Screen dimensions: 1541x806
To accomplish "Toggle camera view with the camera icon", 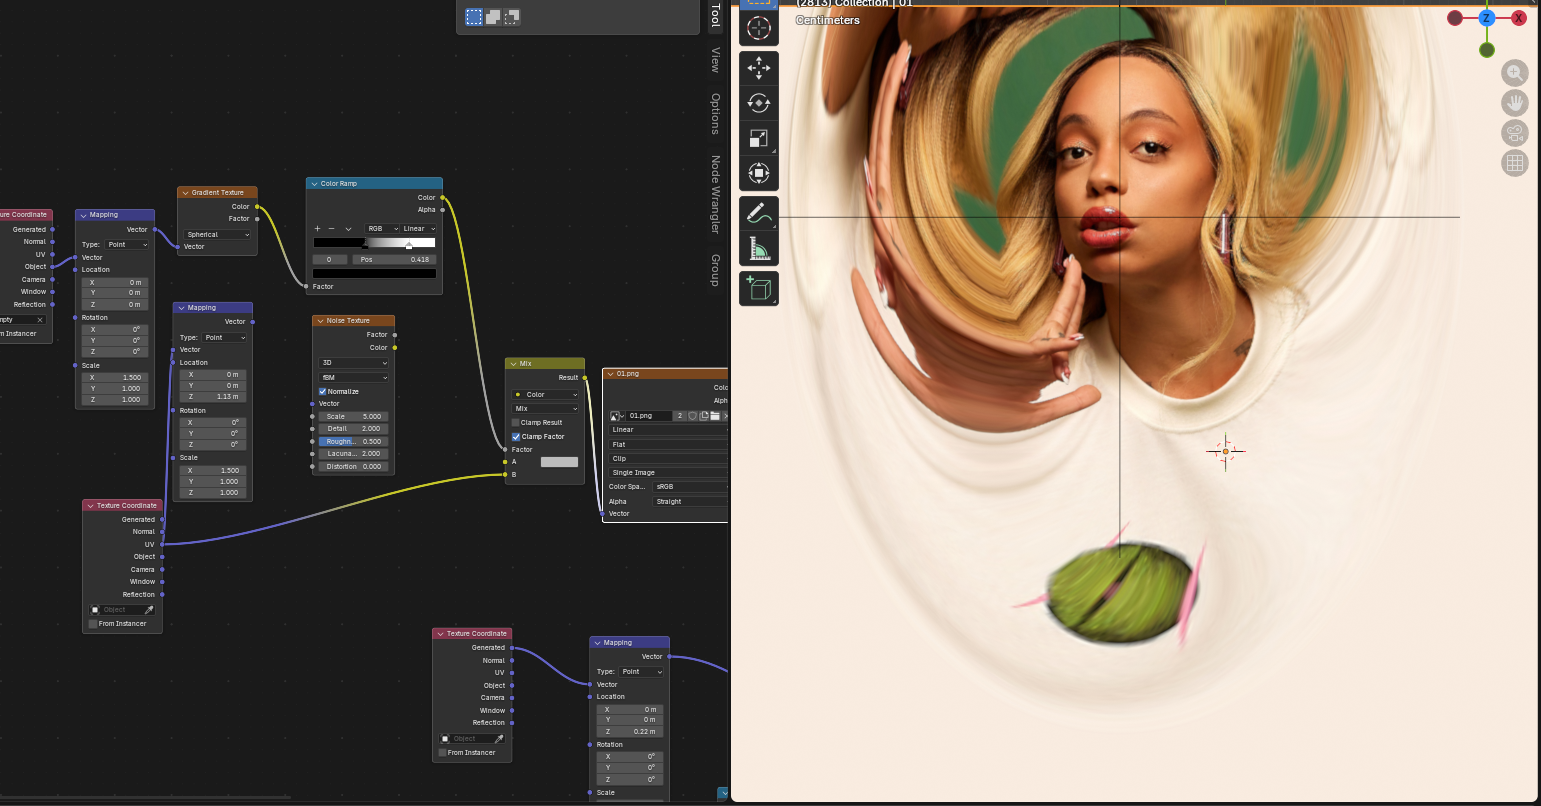I will 1514,133.
